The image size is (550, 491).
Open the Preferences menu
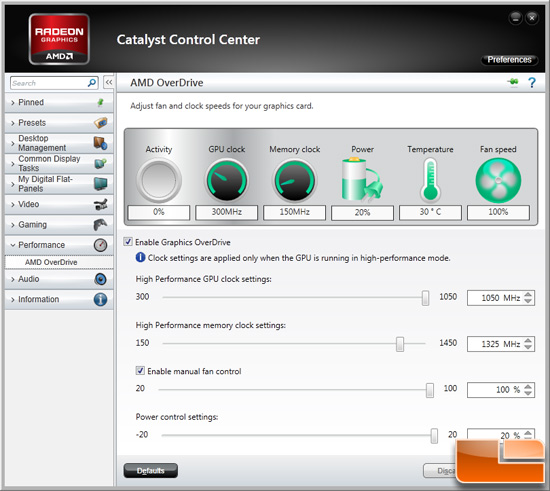point(509,60)
